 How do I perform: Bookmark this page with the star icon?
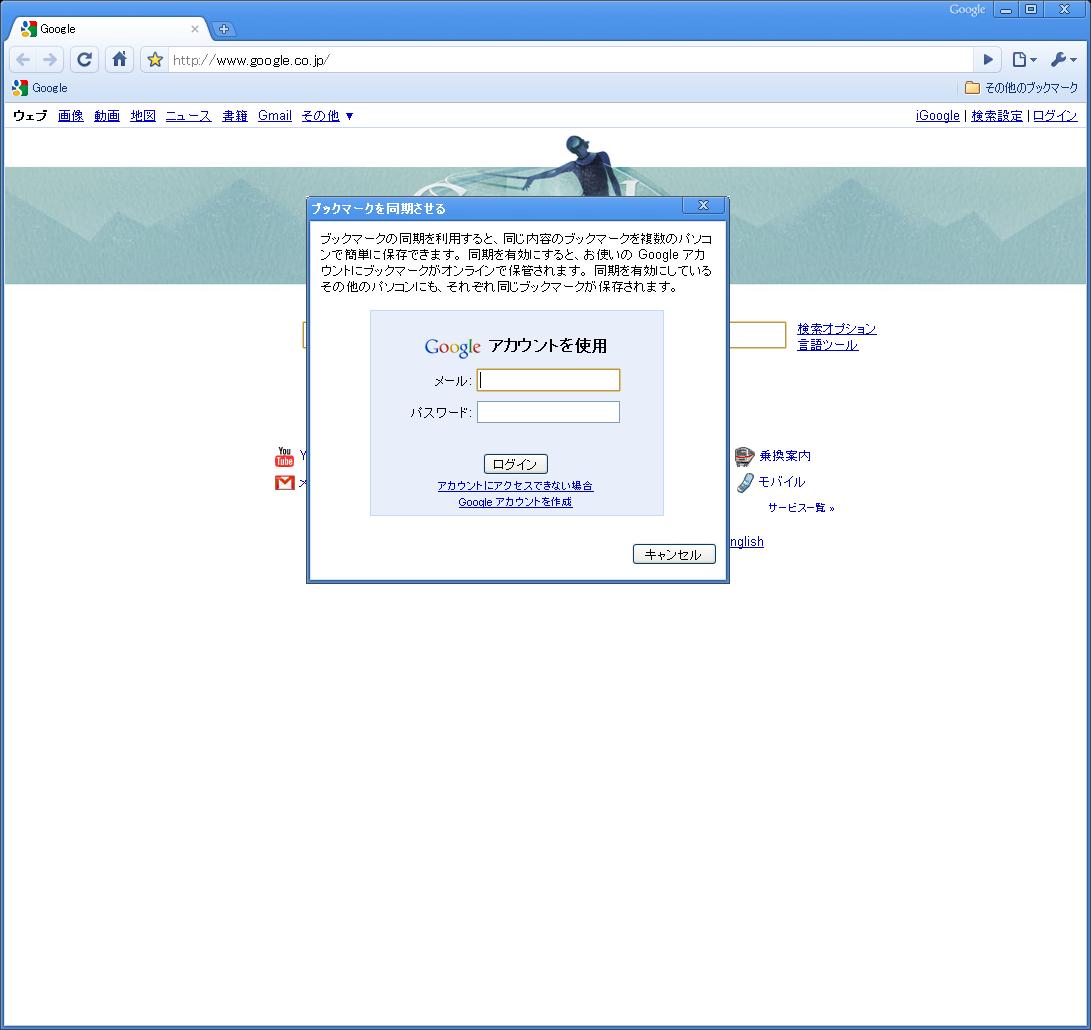click(155, 60)
